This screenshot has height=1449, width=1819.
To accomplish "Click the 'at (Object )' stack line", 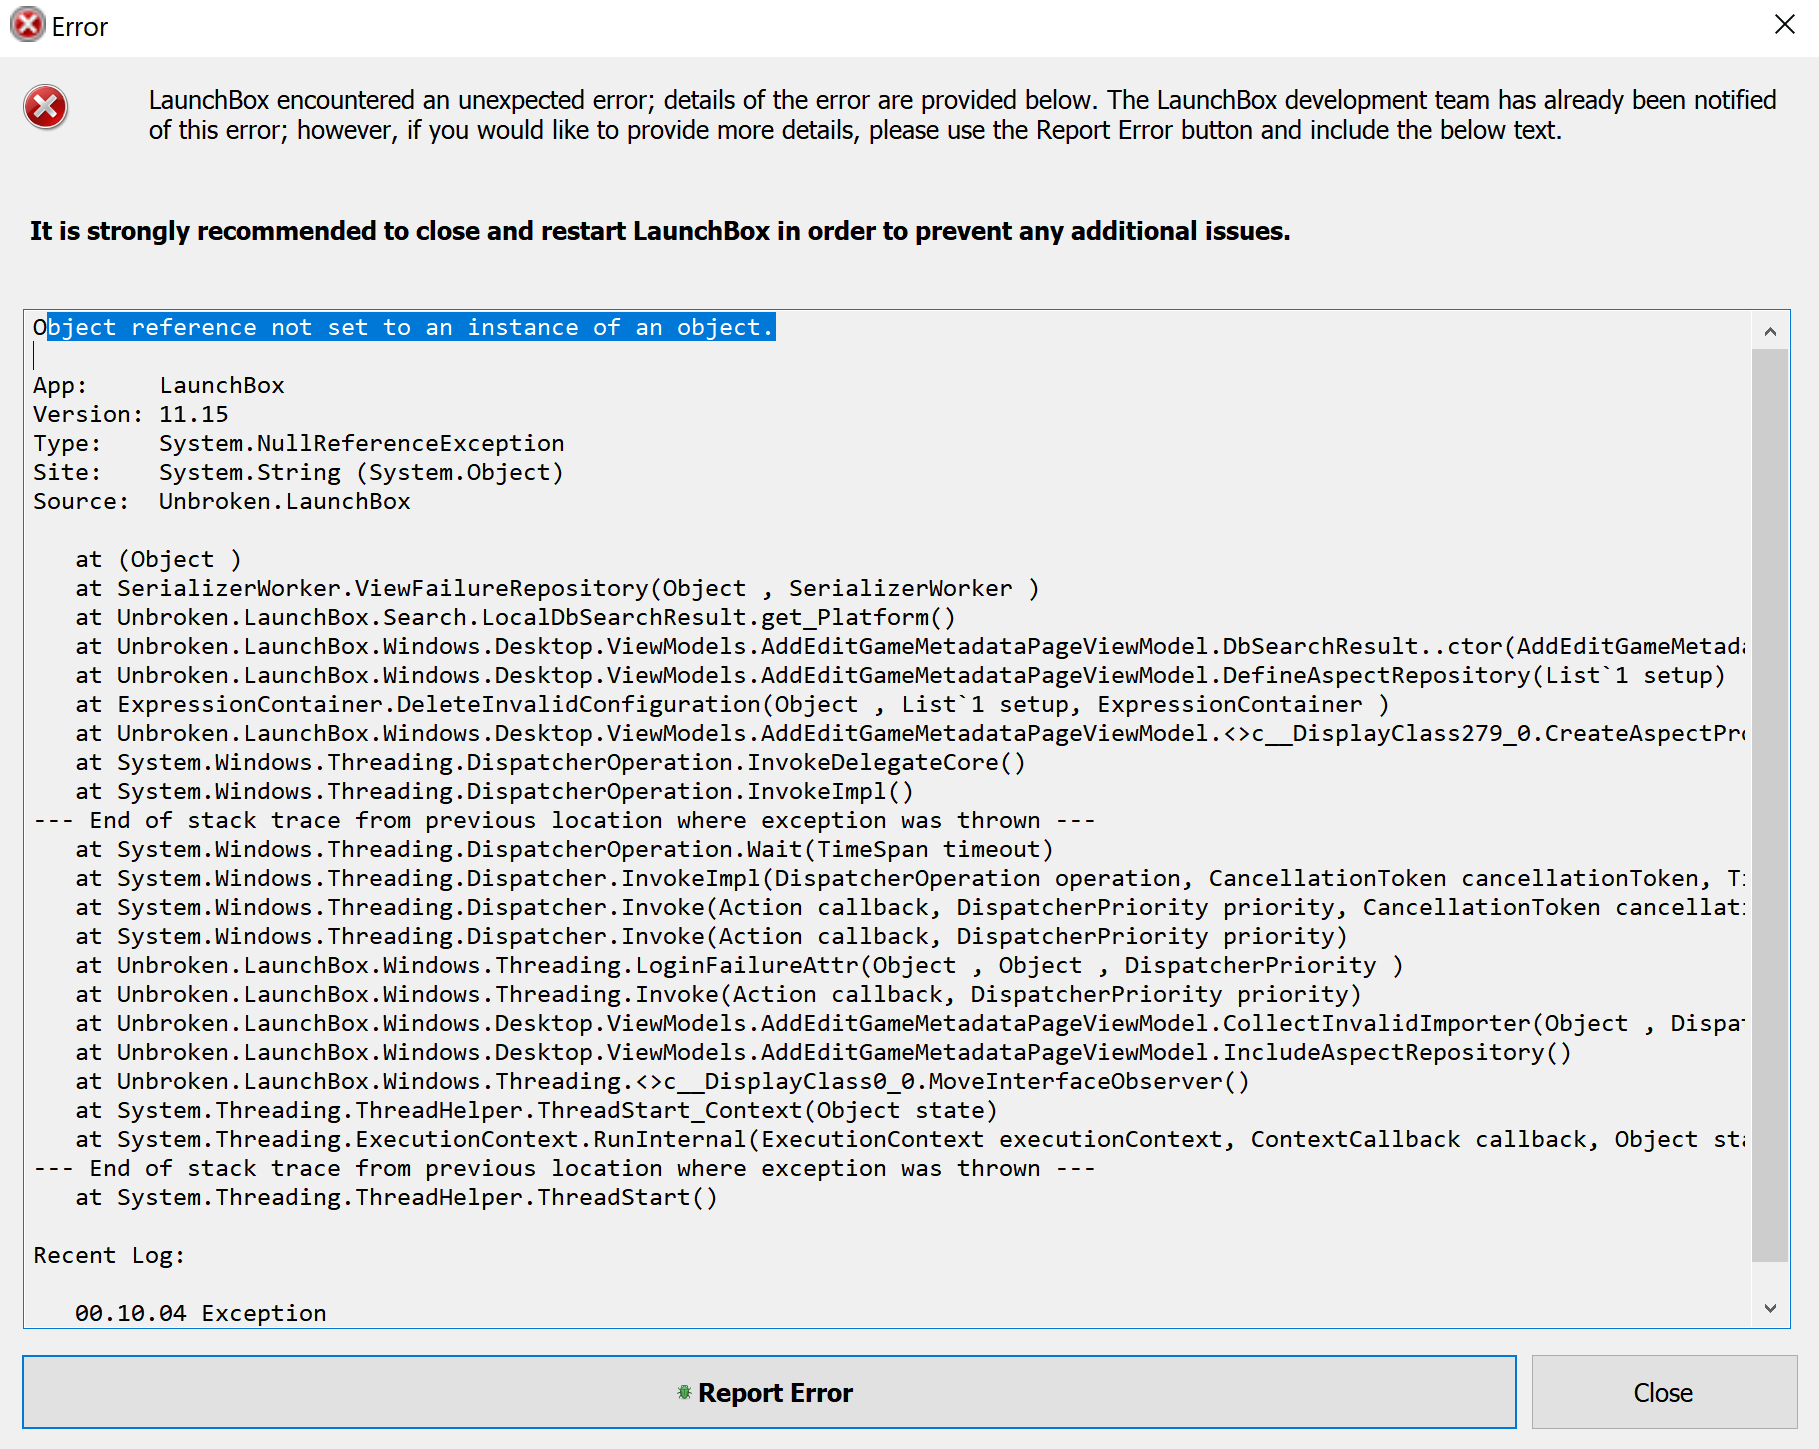I will coord(158,559).
